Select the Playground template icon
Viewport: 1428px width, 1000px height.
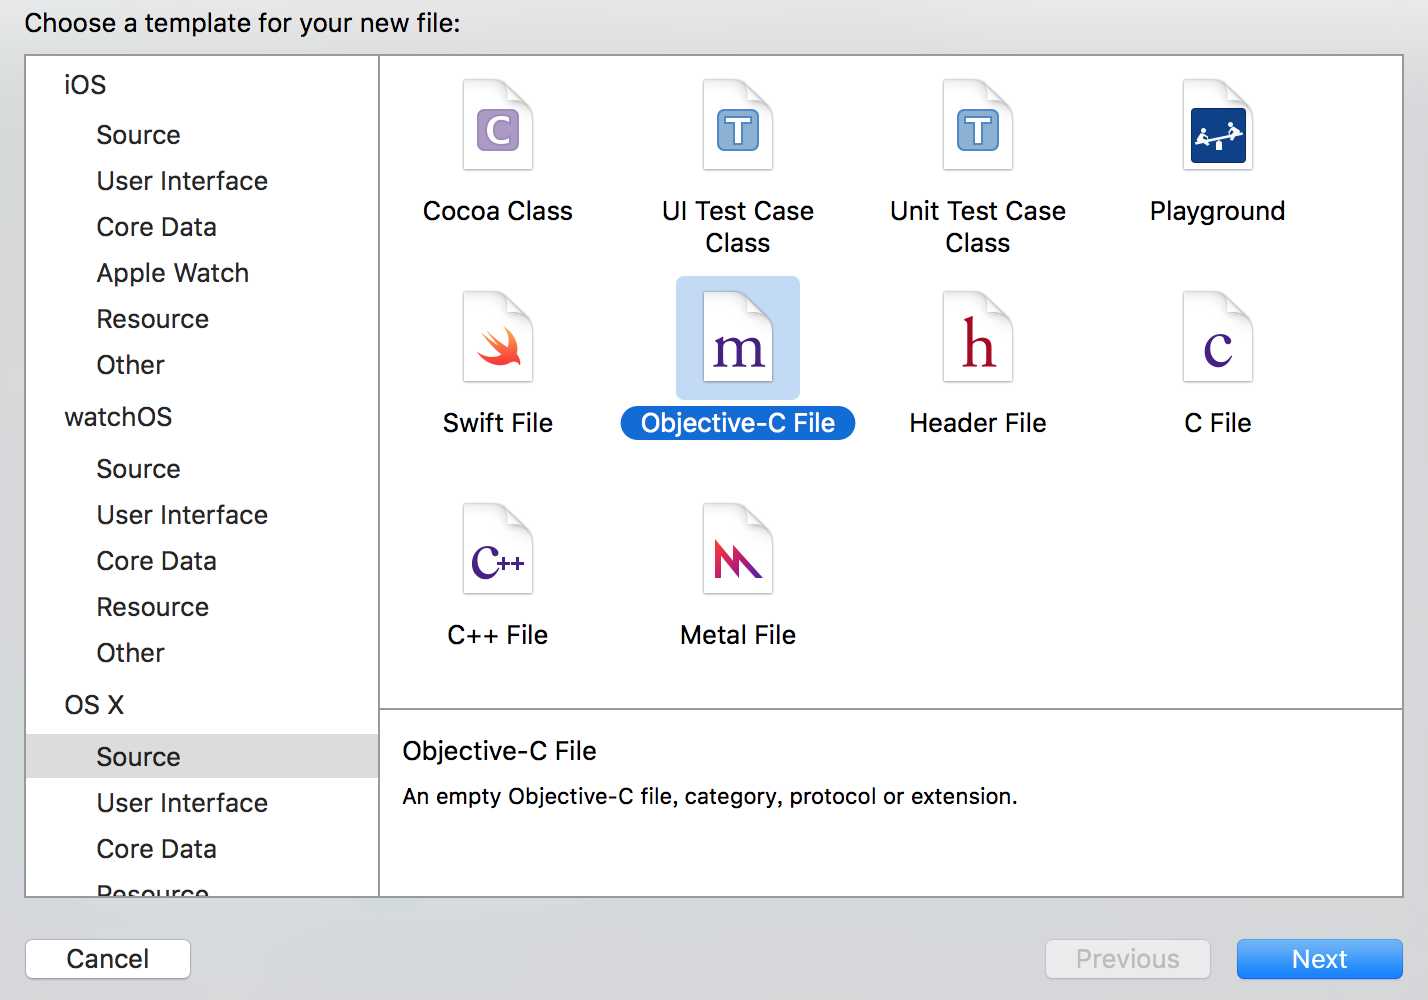[1218, 126]
